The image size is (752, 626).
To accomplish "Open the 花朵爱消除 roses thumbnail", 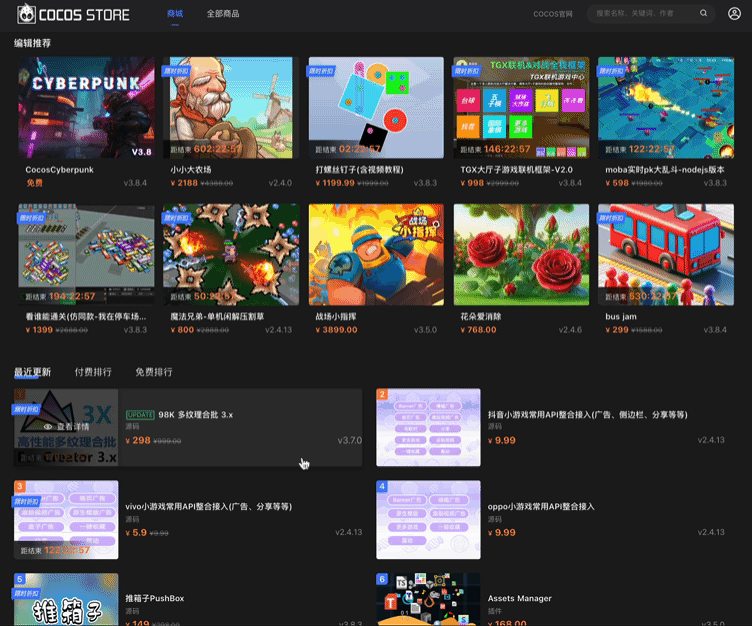I will (x=521, y=254).
